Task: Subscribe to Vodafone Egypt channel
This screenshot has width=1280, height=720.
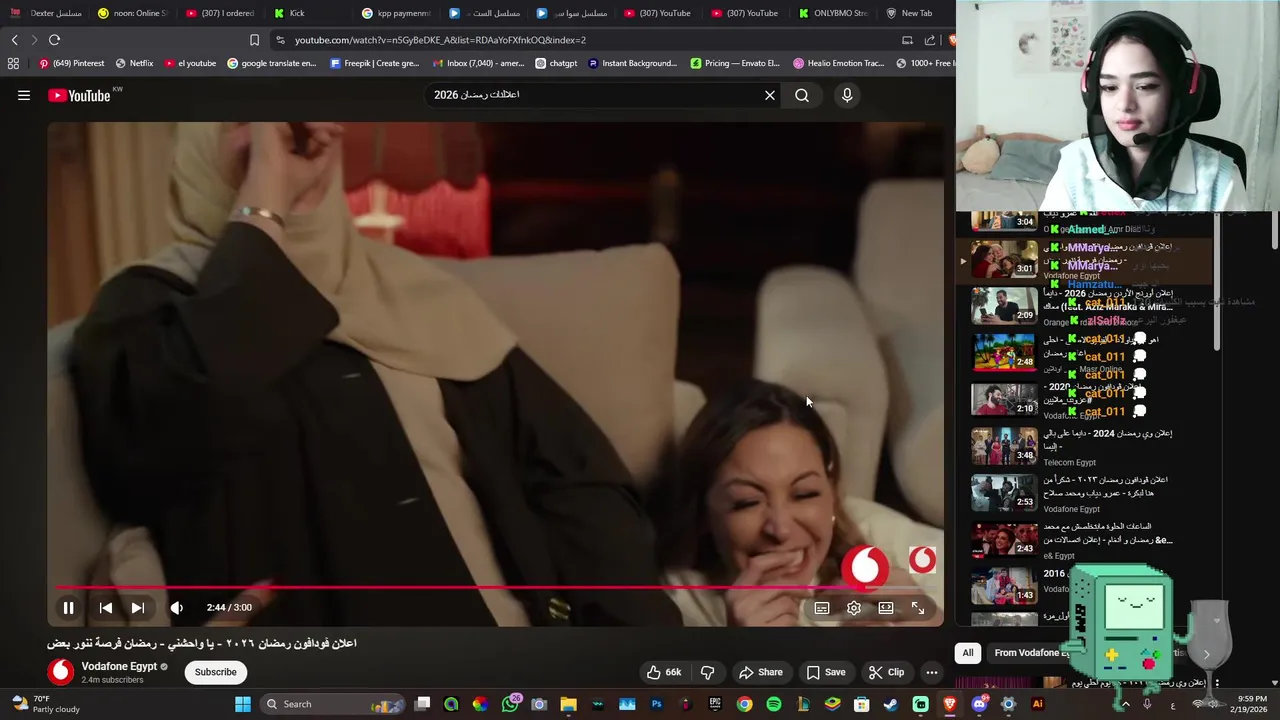Action: [215, 672]
